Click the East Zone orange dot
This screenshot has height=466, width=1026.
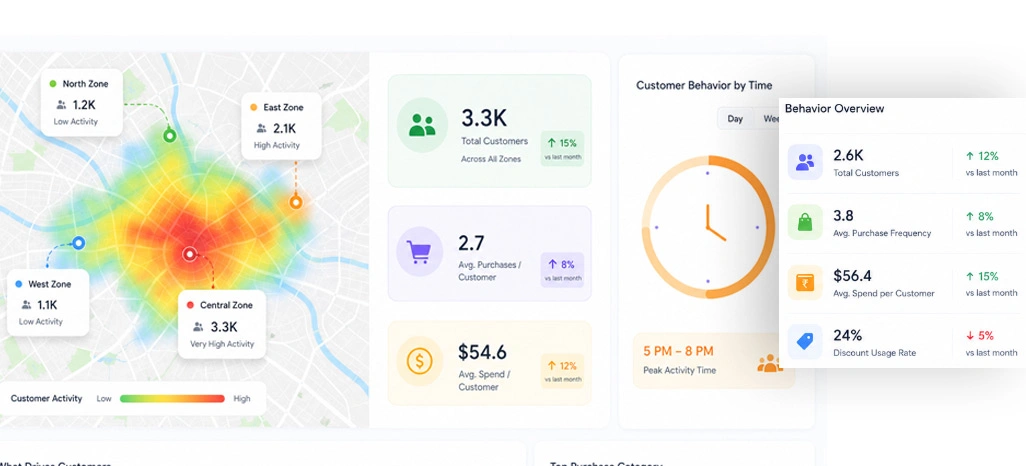tap(254, 107)
